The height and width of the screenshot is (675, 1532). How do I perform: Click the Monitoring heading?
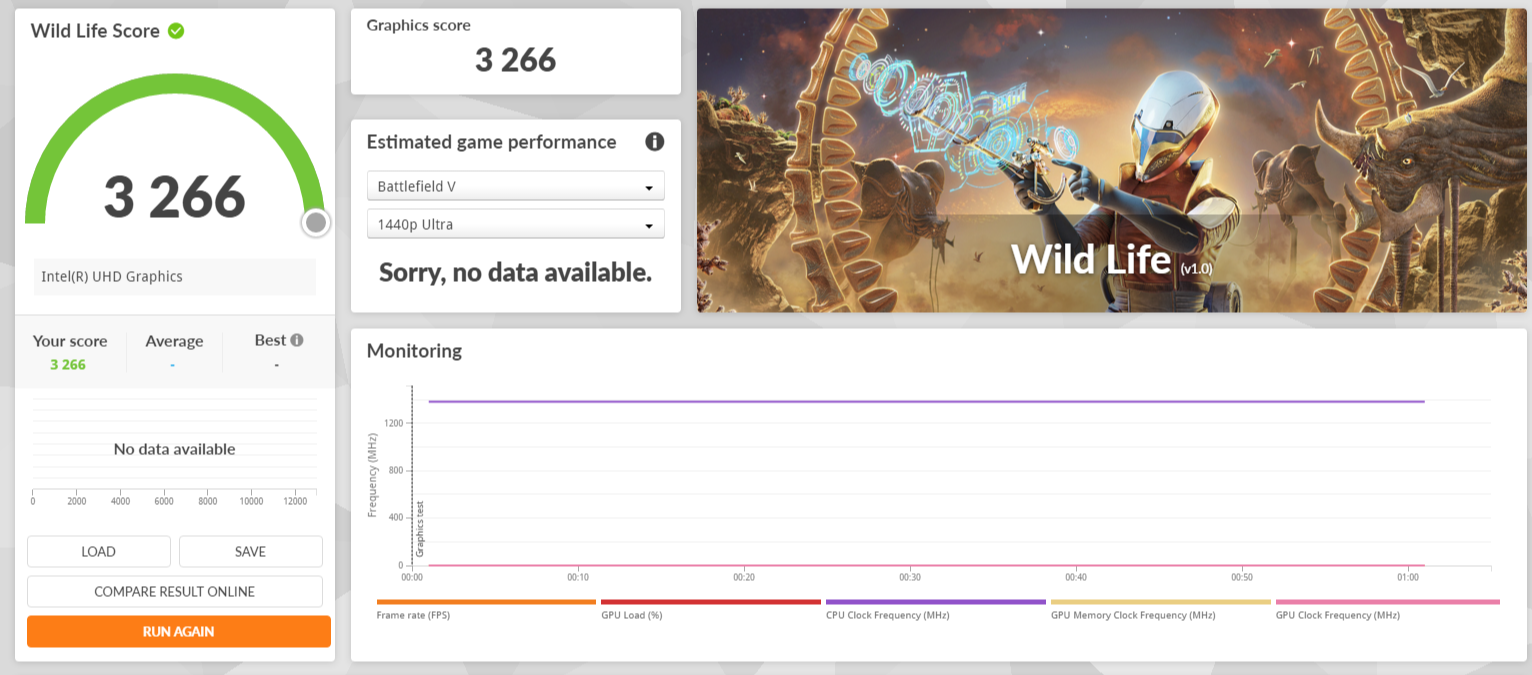tap(414, 351)
